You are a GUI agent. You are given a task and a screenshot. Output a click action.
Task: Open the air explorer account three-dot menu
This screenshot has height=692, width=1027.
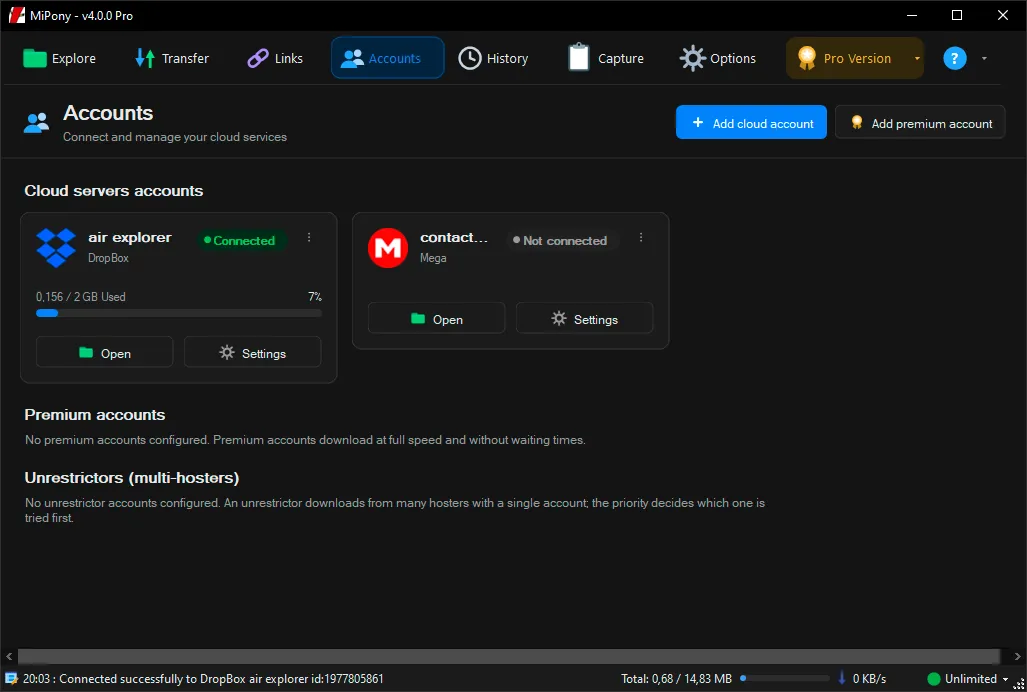[309, 238]
